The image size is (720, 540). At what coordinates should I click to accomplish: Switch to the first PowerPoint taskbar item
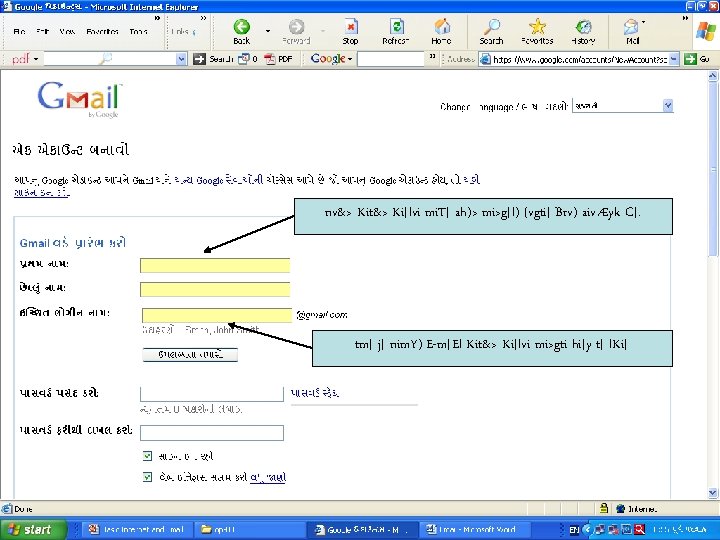tap(137, 529)
